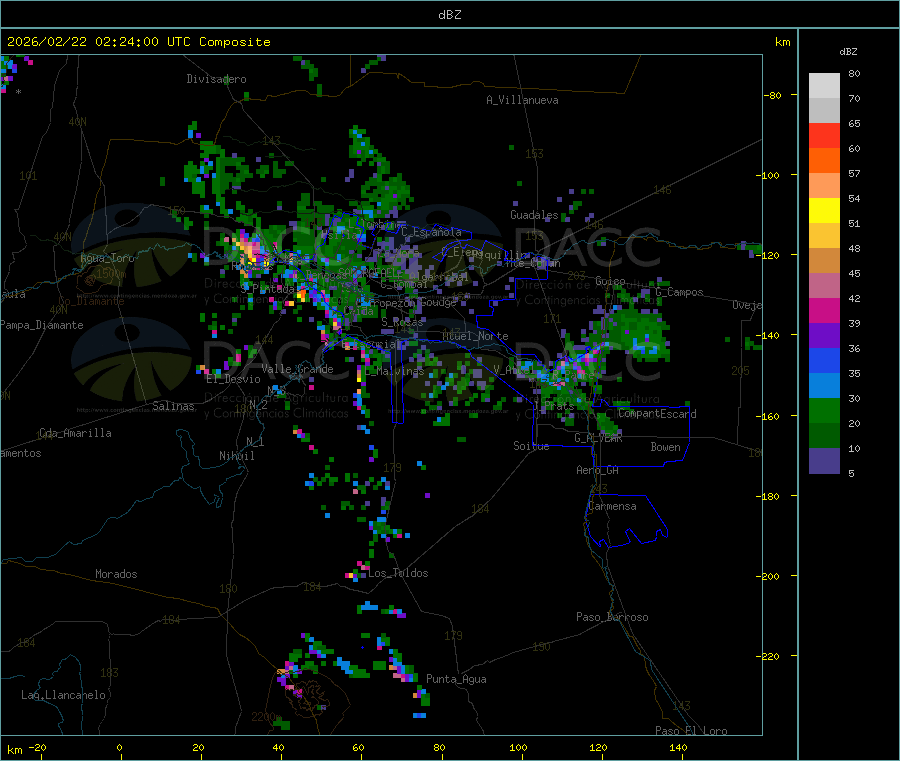Click the 'km' label at the bottom left
The width and height of the screenshot is (900, 761).
tap(14, 750)
